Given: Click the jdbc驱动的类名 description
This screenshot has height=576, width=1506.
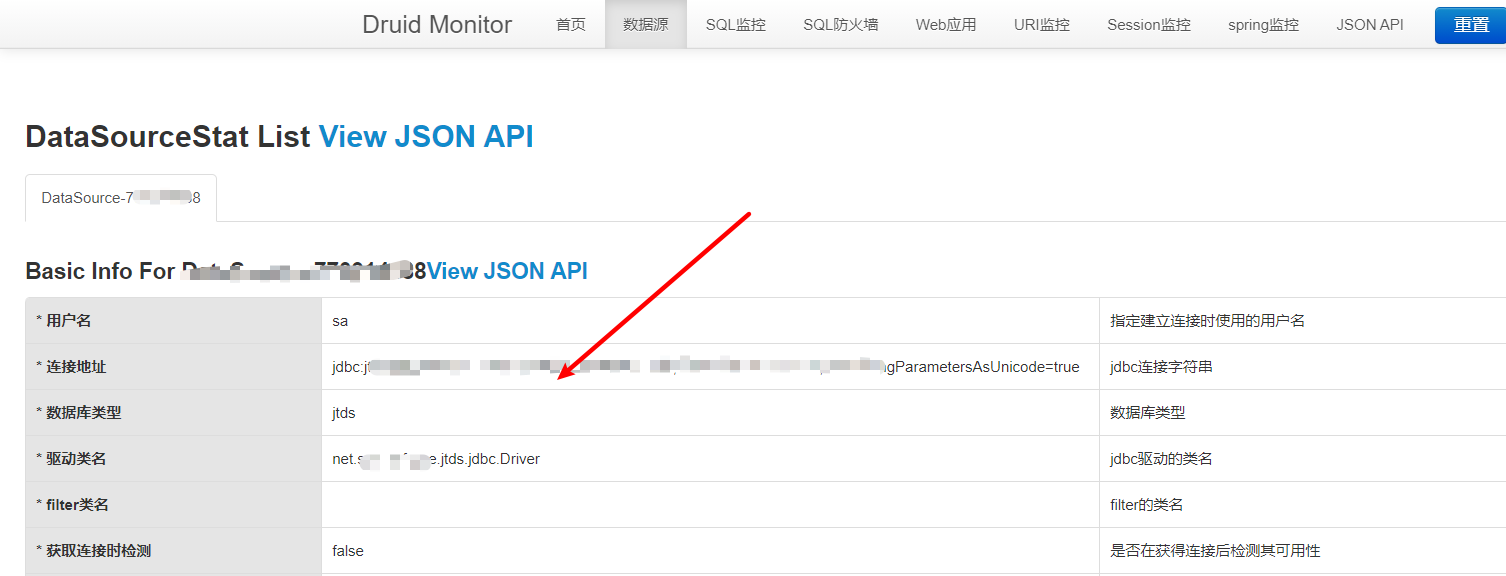Looking at the screenshot, I should click(1161, 459).
